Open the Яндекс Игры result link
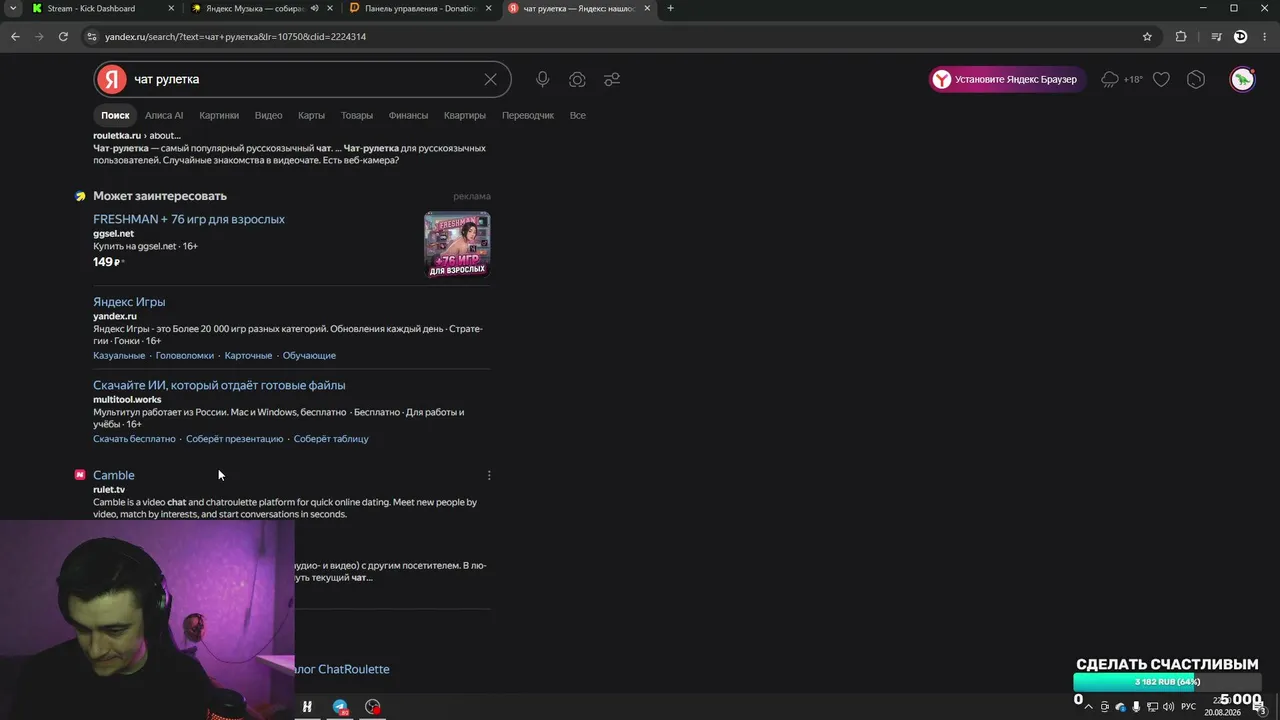This screenshot has width=1280, height=720. click(129, 302)
